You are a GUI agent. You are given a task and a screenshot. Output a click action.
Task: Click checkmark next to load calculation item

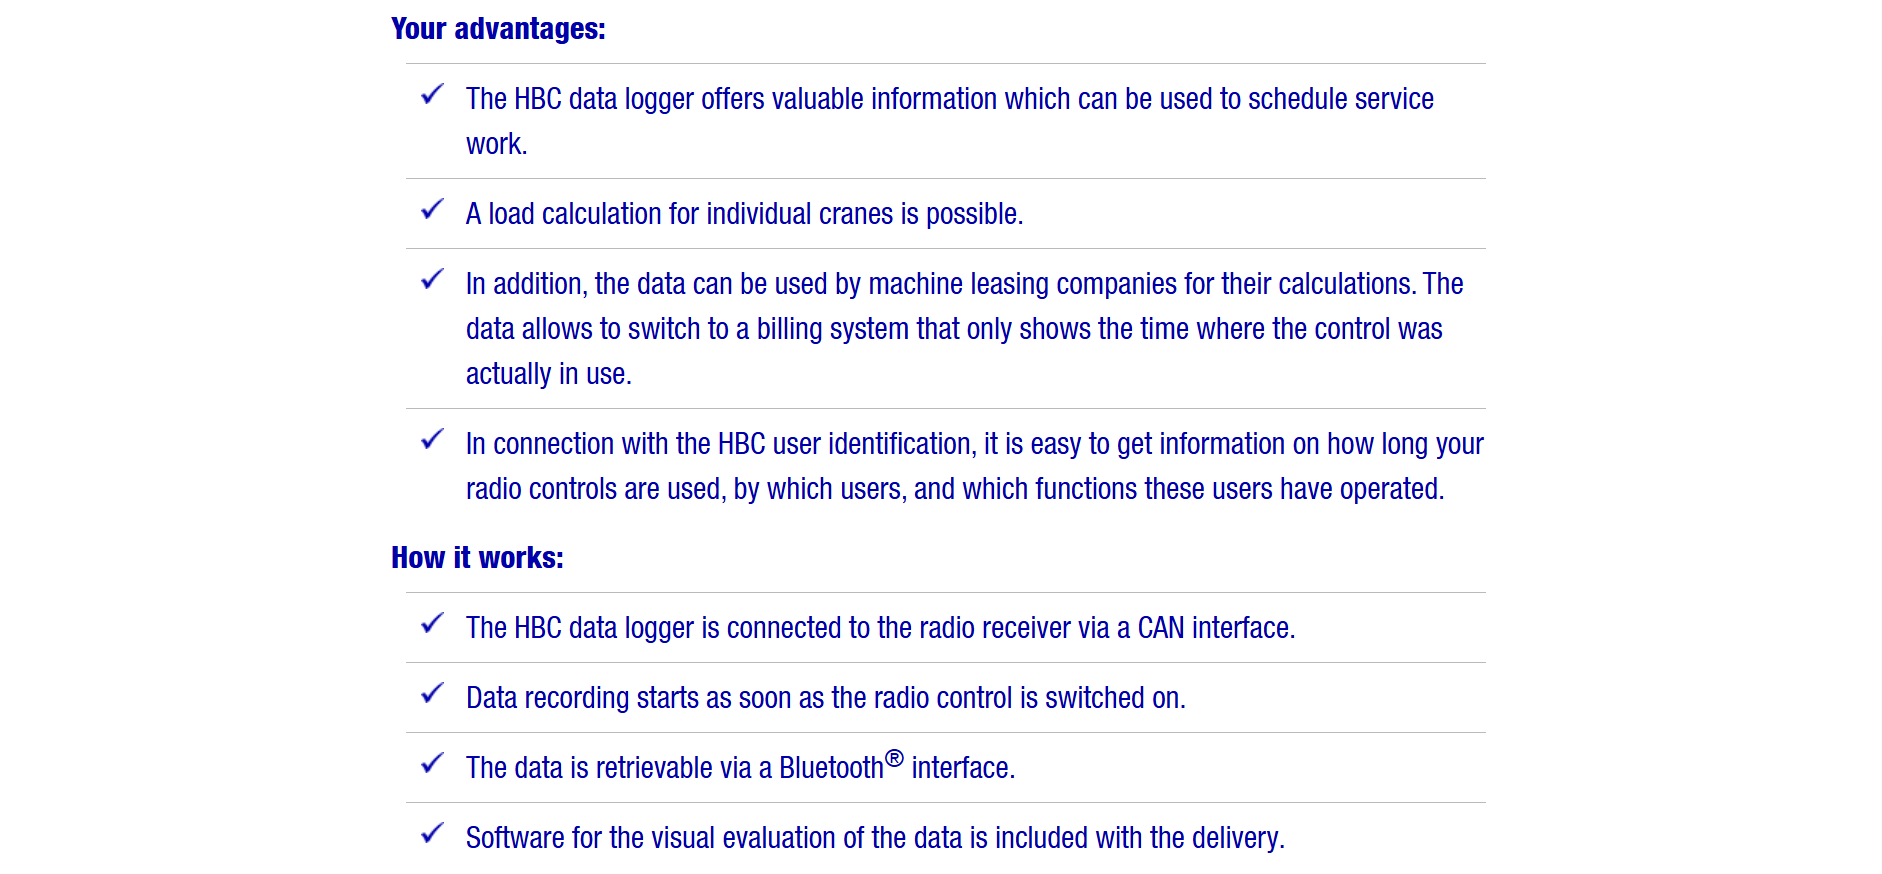coord(432,210)
